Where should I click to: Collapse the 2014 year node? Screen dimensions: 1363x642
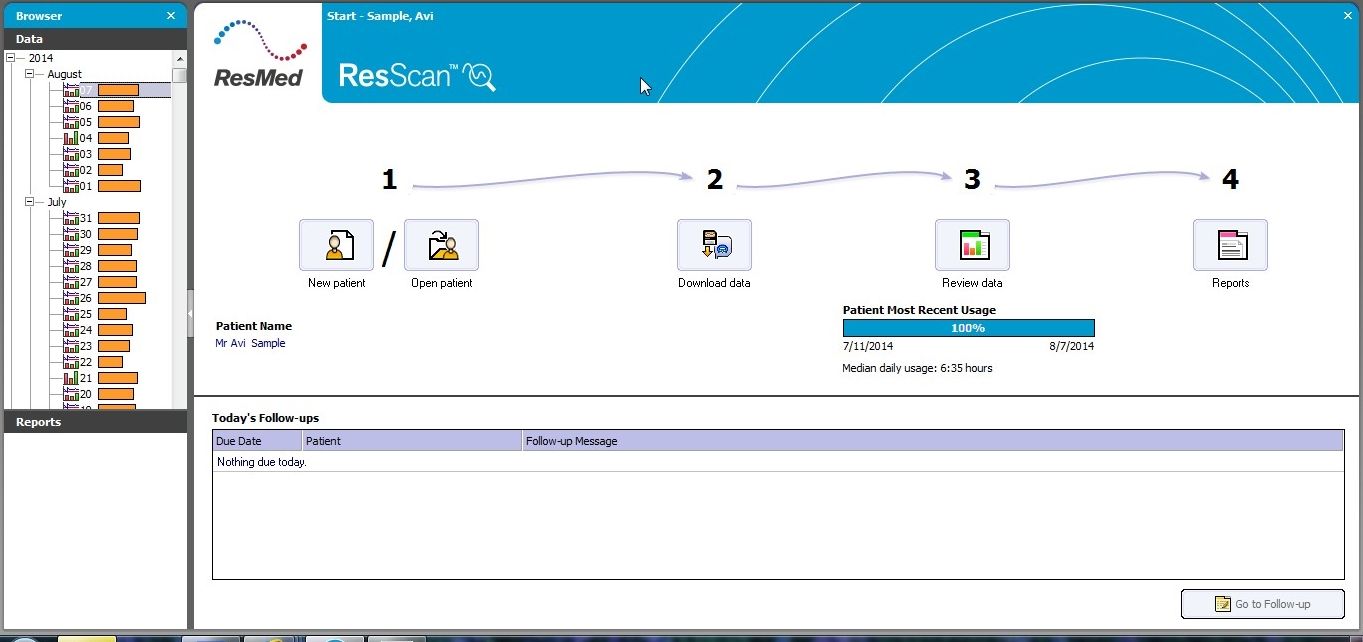point(11,58)
